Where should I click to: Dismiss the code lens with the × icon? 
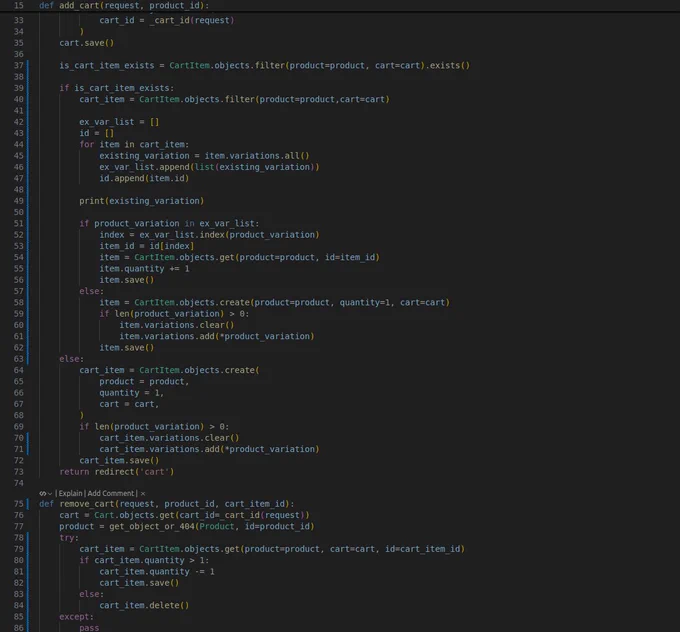point(143,494)
